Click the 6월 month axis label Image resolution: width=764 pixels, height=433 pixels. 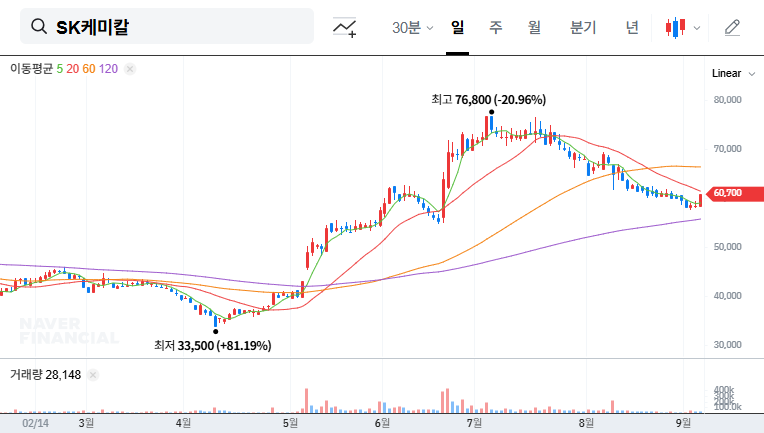[382, 423]
